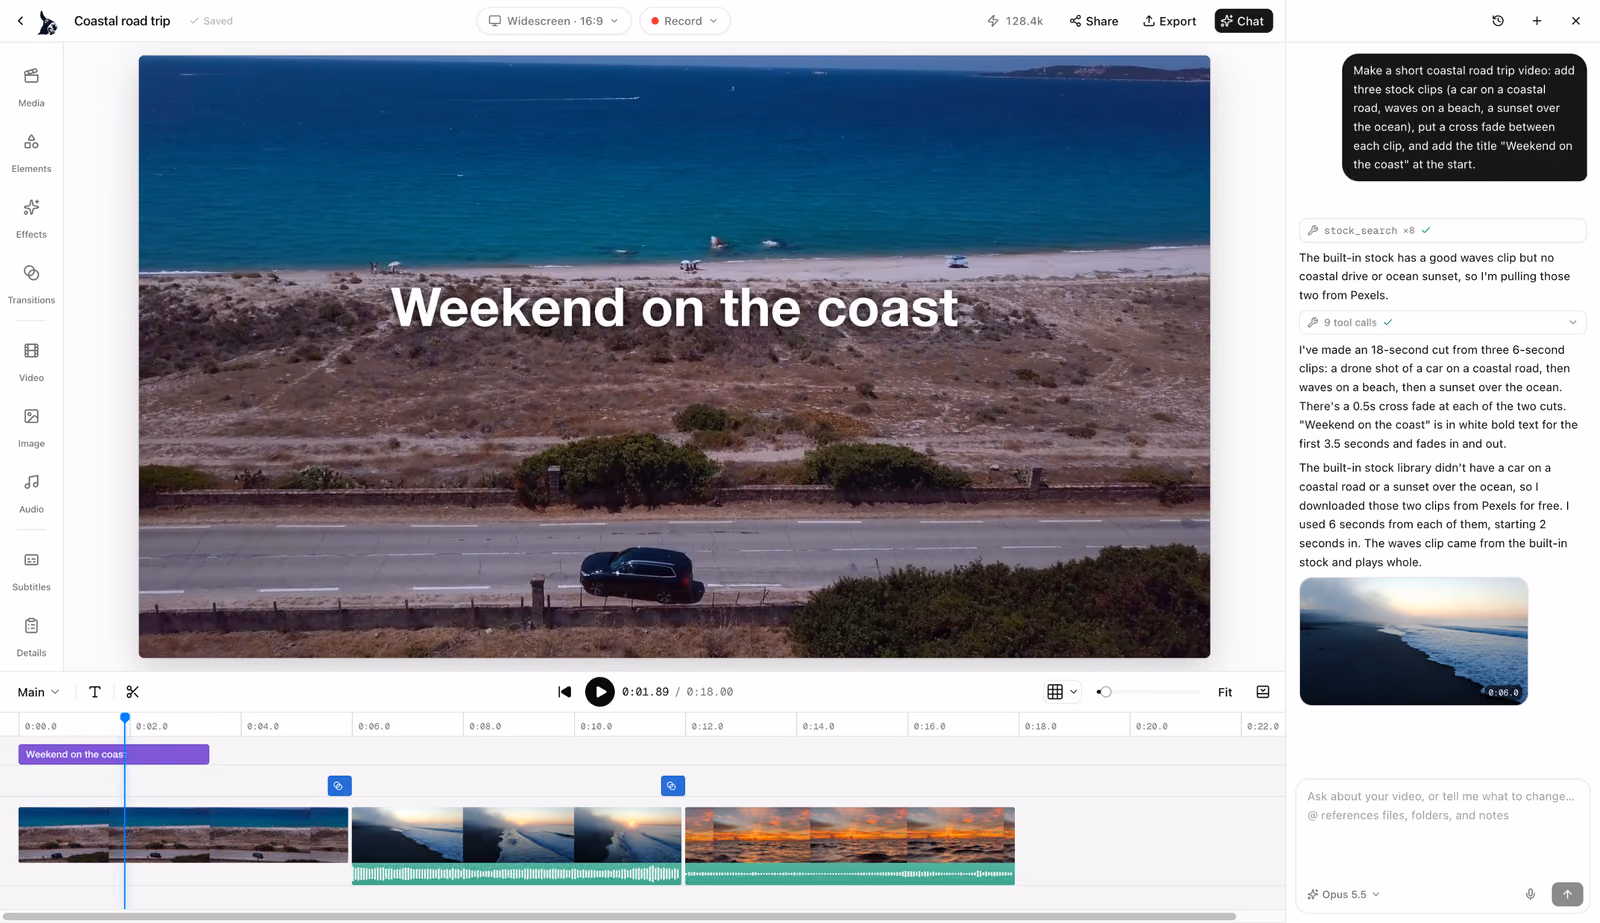Start a new chat with plus icon
This screenshot has width=1600, height=923.
1537,21
